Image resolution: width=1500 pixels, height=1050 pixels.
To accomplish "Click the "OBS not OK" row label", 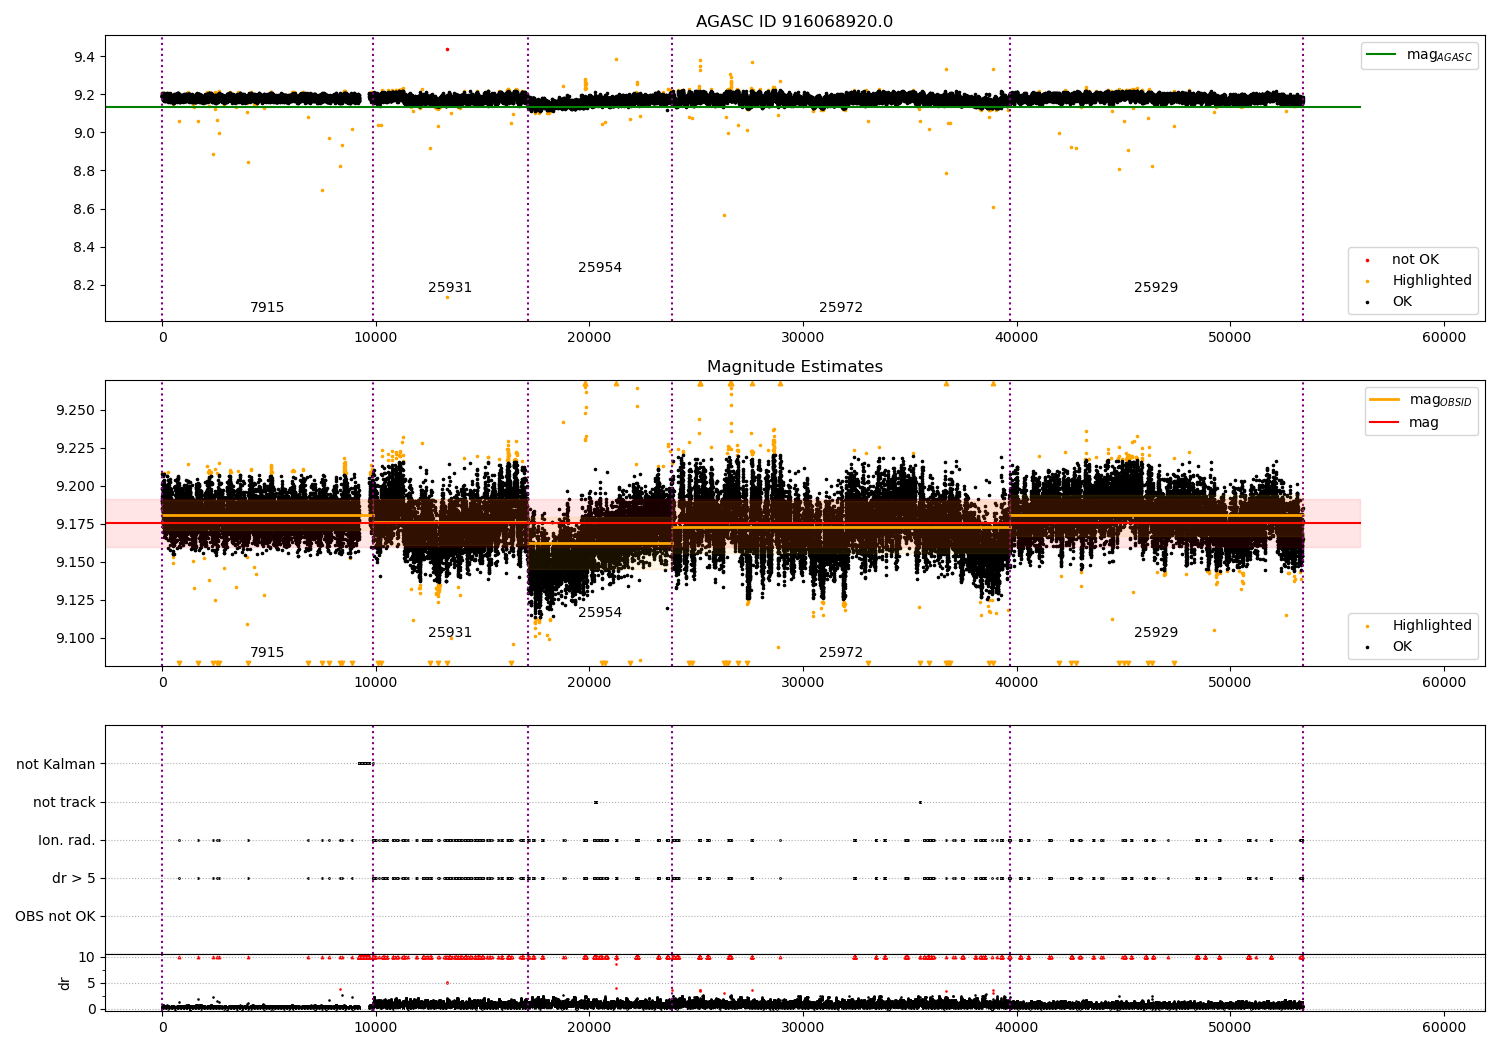I will click(x=55, y=917).
